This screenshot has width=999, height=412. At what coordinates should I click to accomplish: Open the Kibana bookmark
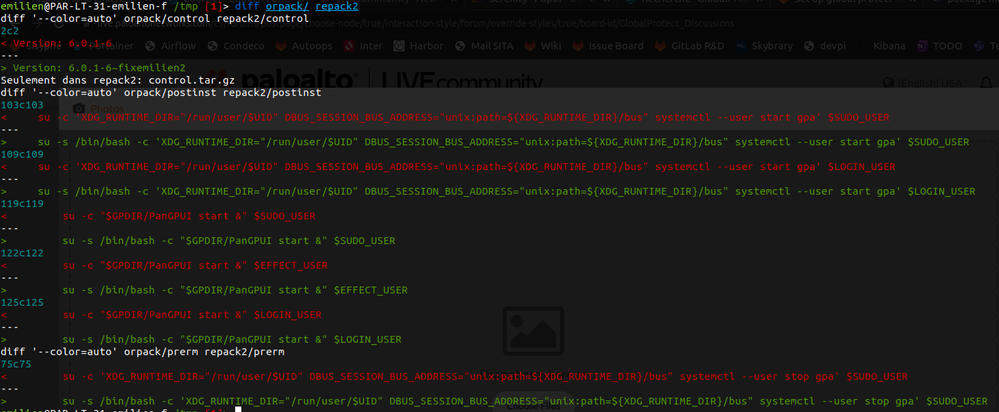pos(883,46)
